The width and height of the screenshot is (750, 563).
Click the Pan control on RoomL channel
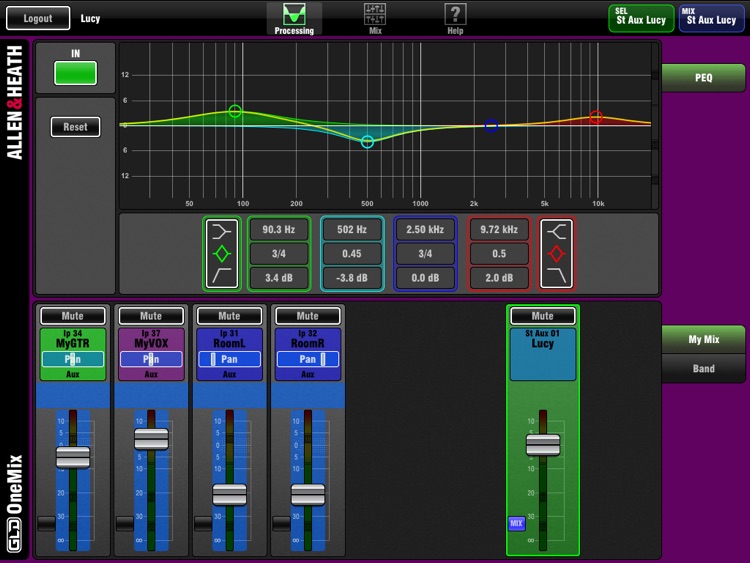(x=229, y=359)
